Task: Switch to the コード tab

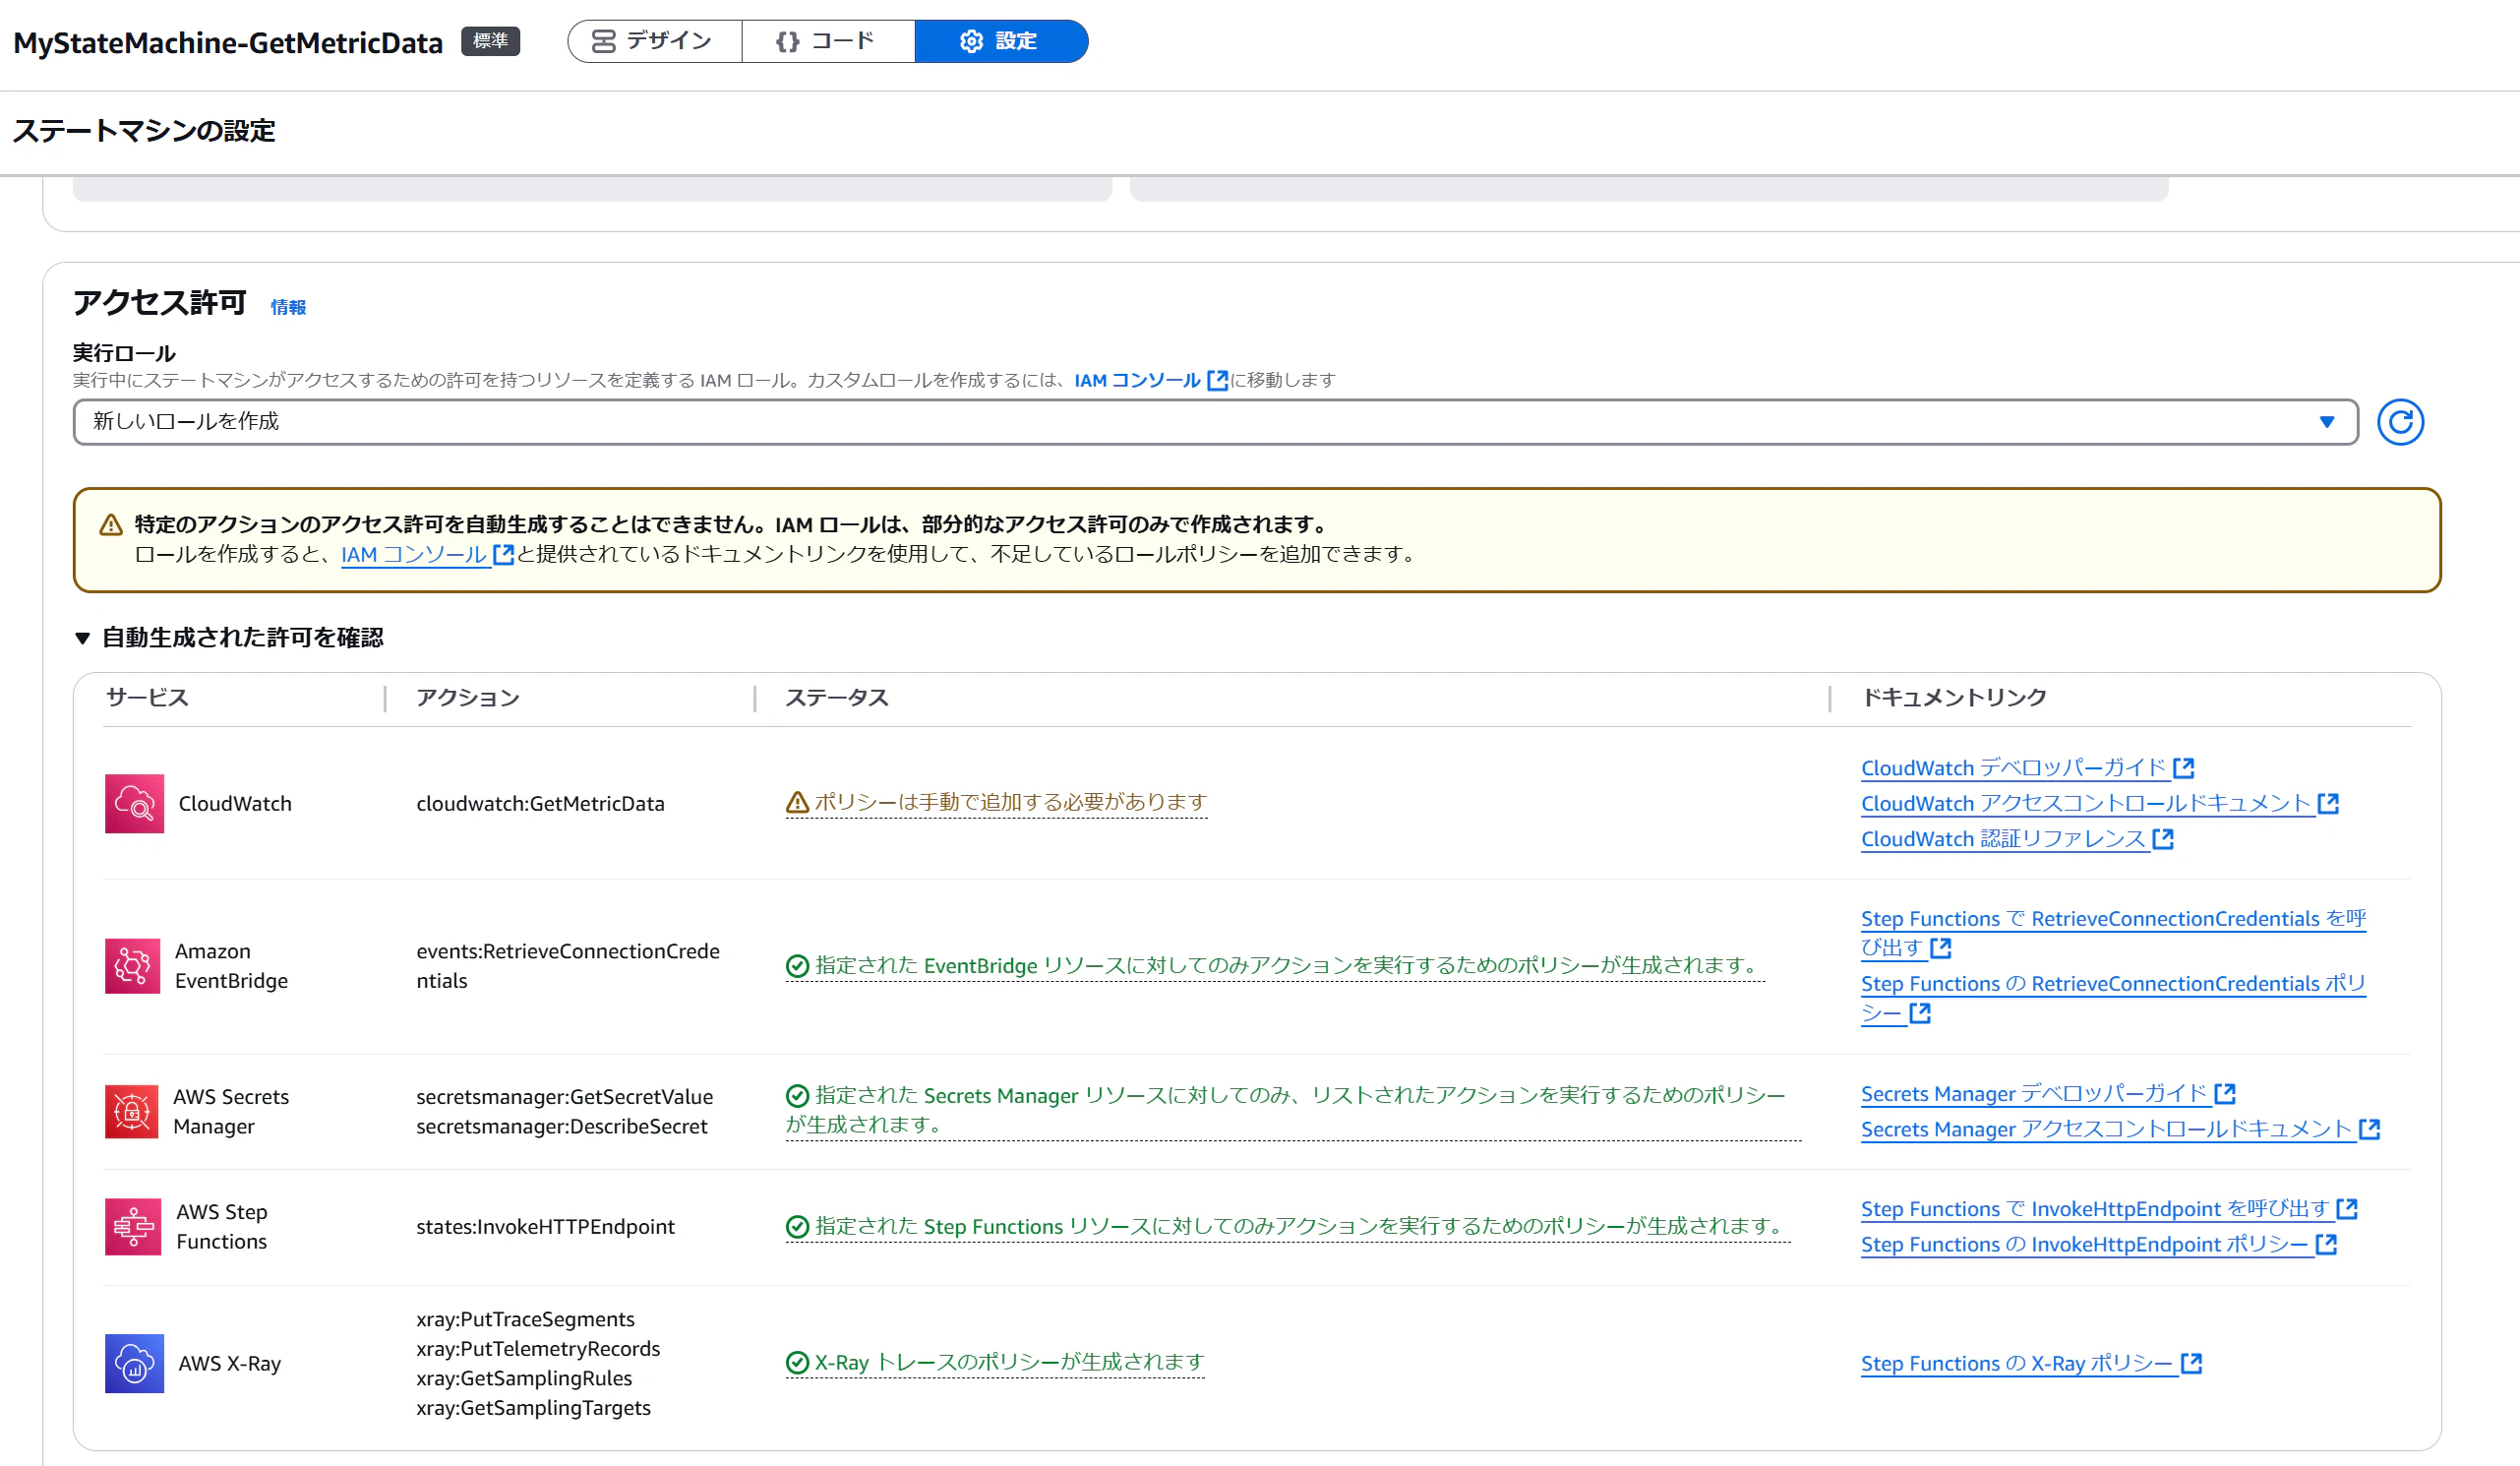Action: pyautogui.click(x=828, y=41)
